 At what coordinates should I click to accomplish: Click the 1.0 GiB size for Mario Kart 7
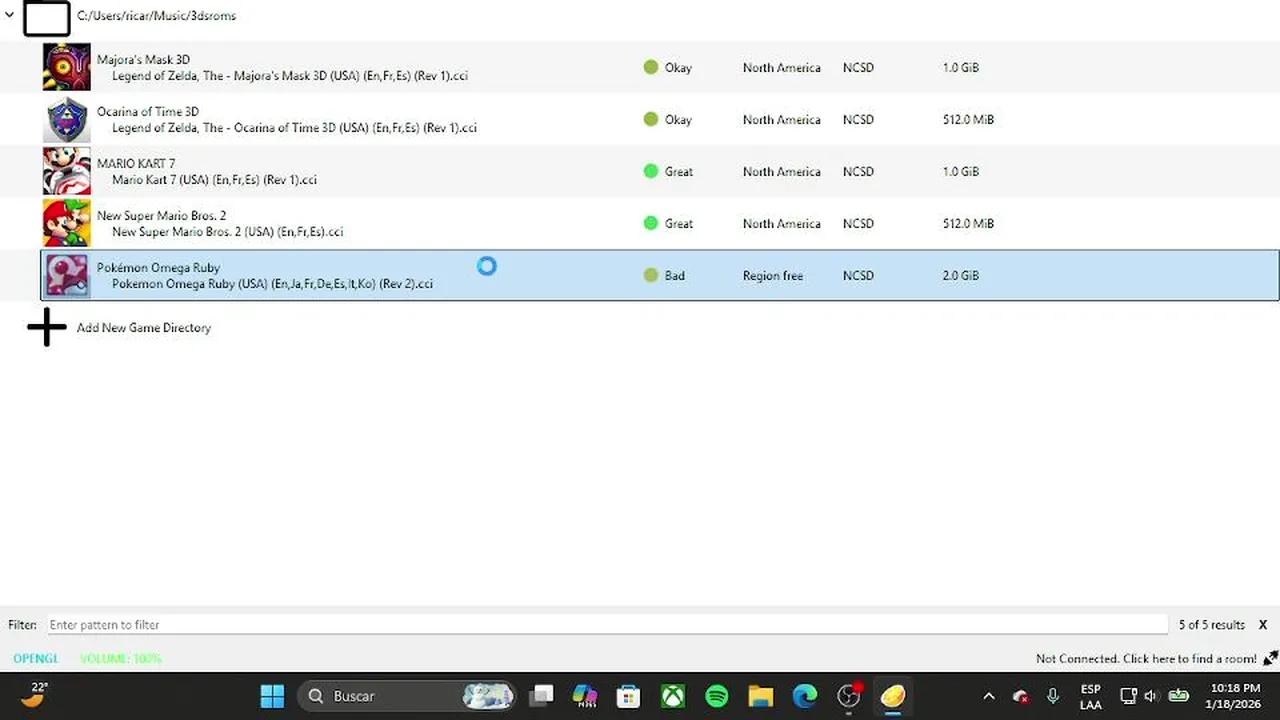pos(960,172)
